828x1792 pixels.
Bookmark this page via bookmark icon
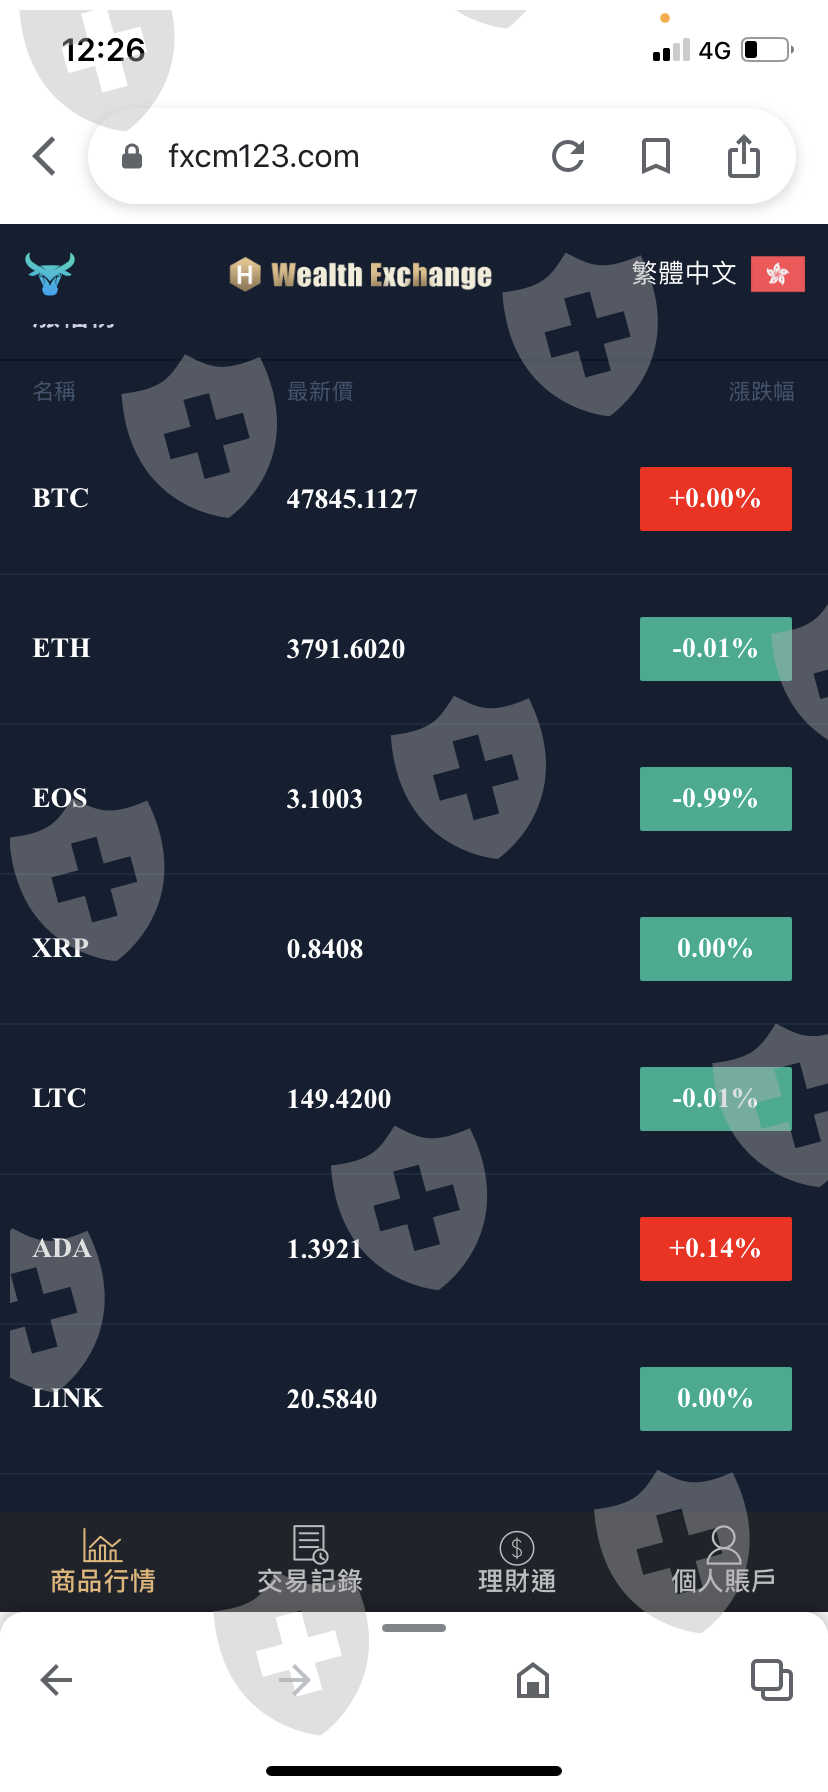[655, 156]
